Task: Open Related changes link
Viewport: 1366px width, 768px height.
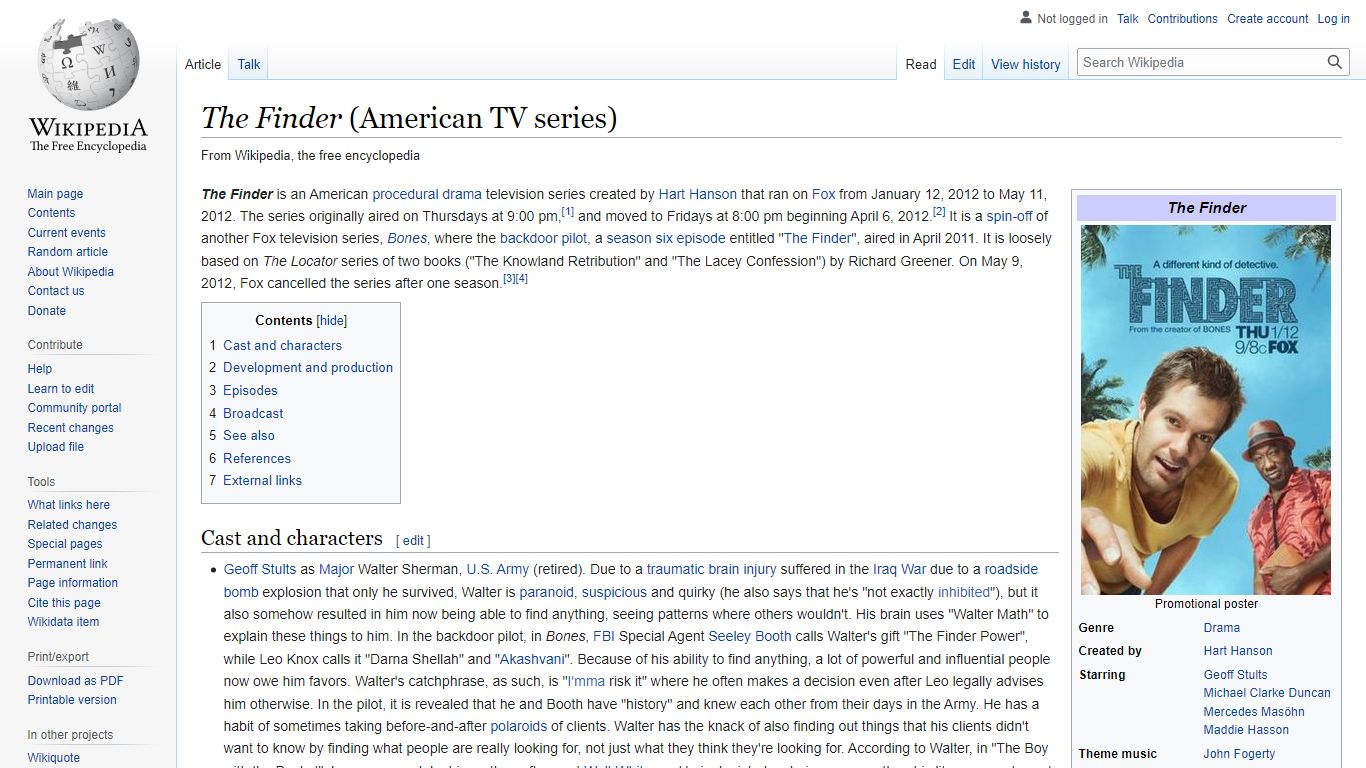Action: pyautogui.click(x=72, y=525)
